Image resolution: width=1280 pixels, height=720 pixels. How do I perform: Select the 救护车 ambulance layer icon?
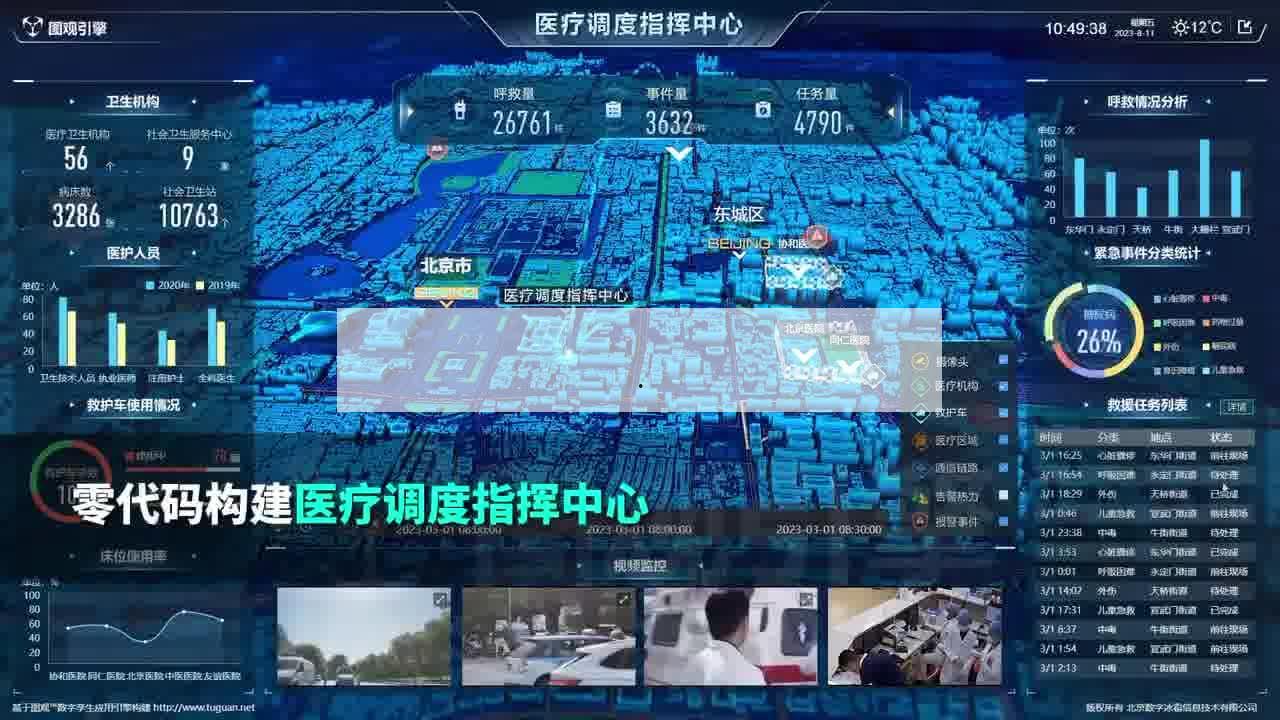coord(919,413)
